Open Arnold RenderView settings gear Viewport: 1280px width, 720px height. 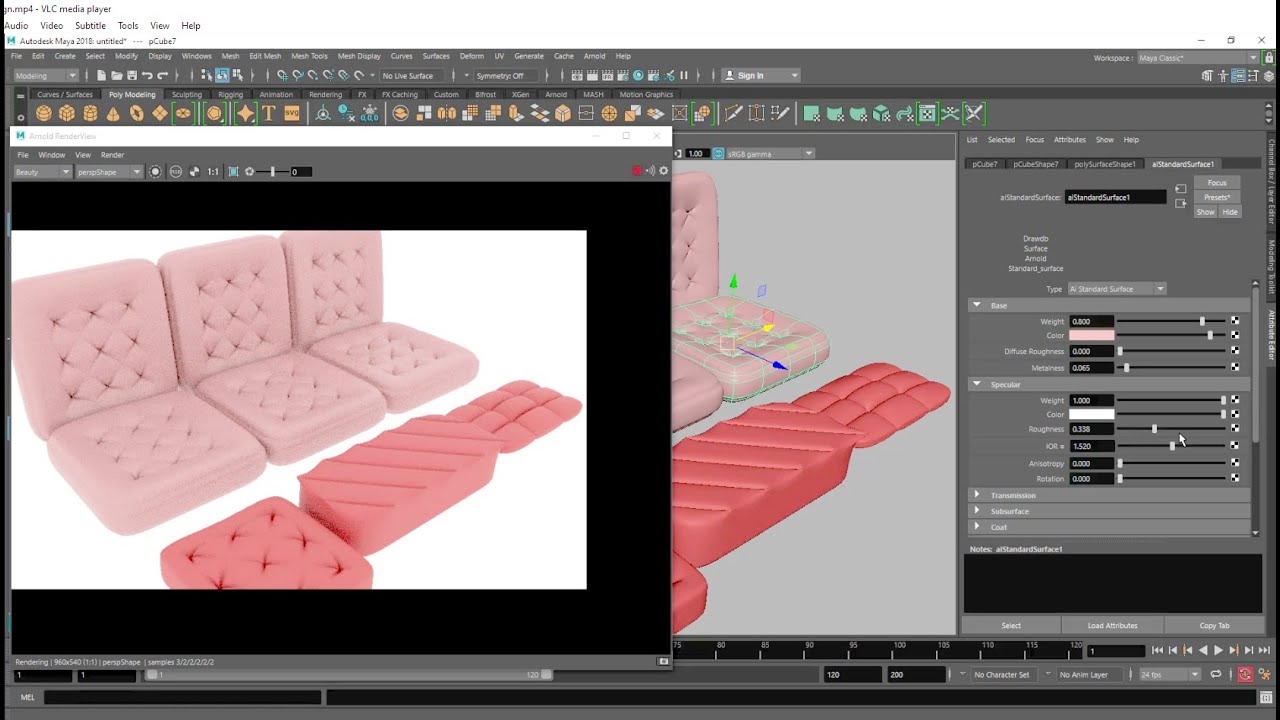click(x=663, y=171)
